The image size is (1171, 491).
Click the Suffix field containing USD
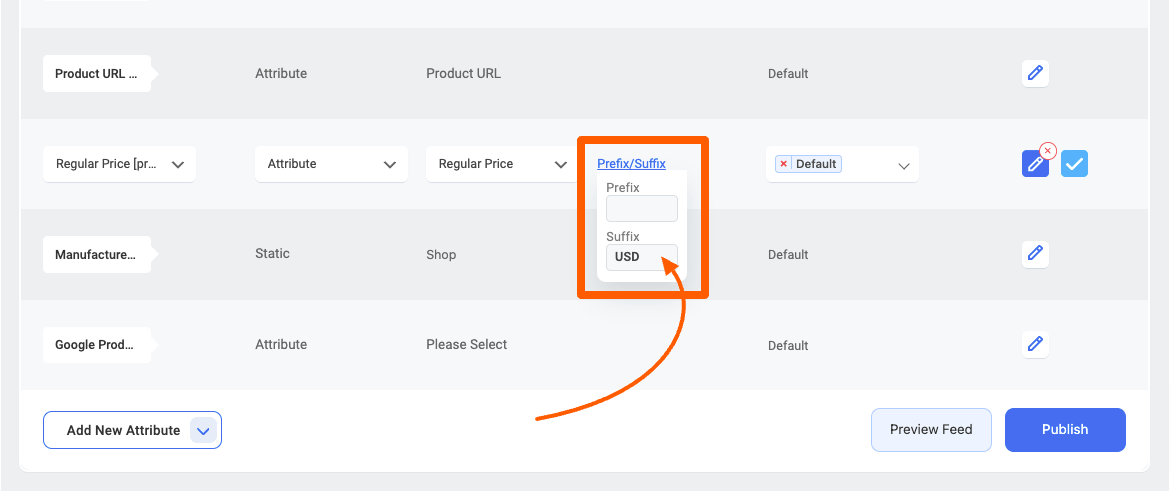[x=642, y=257]
